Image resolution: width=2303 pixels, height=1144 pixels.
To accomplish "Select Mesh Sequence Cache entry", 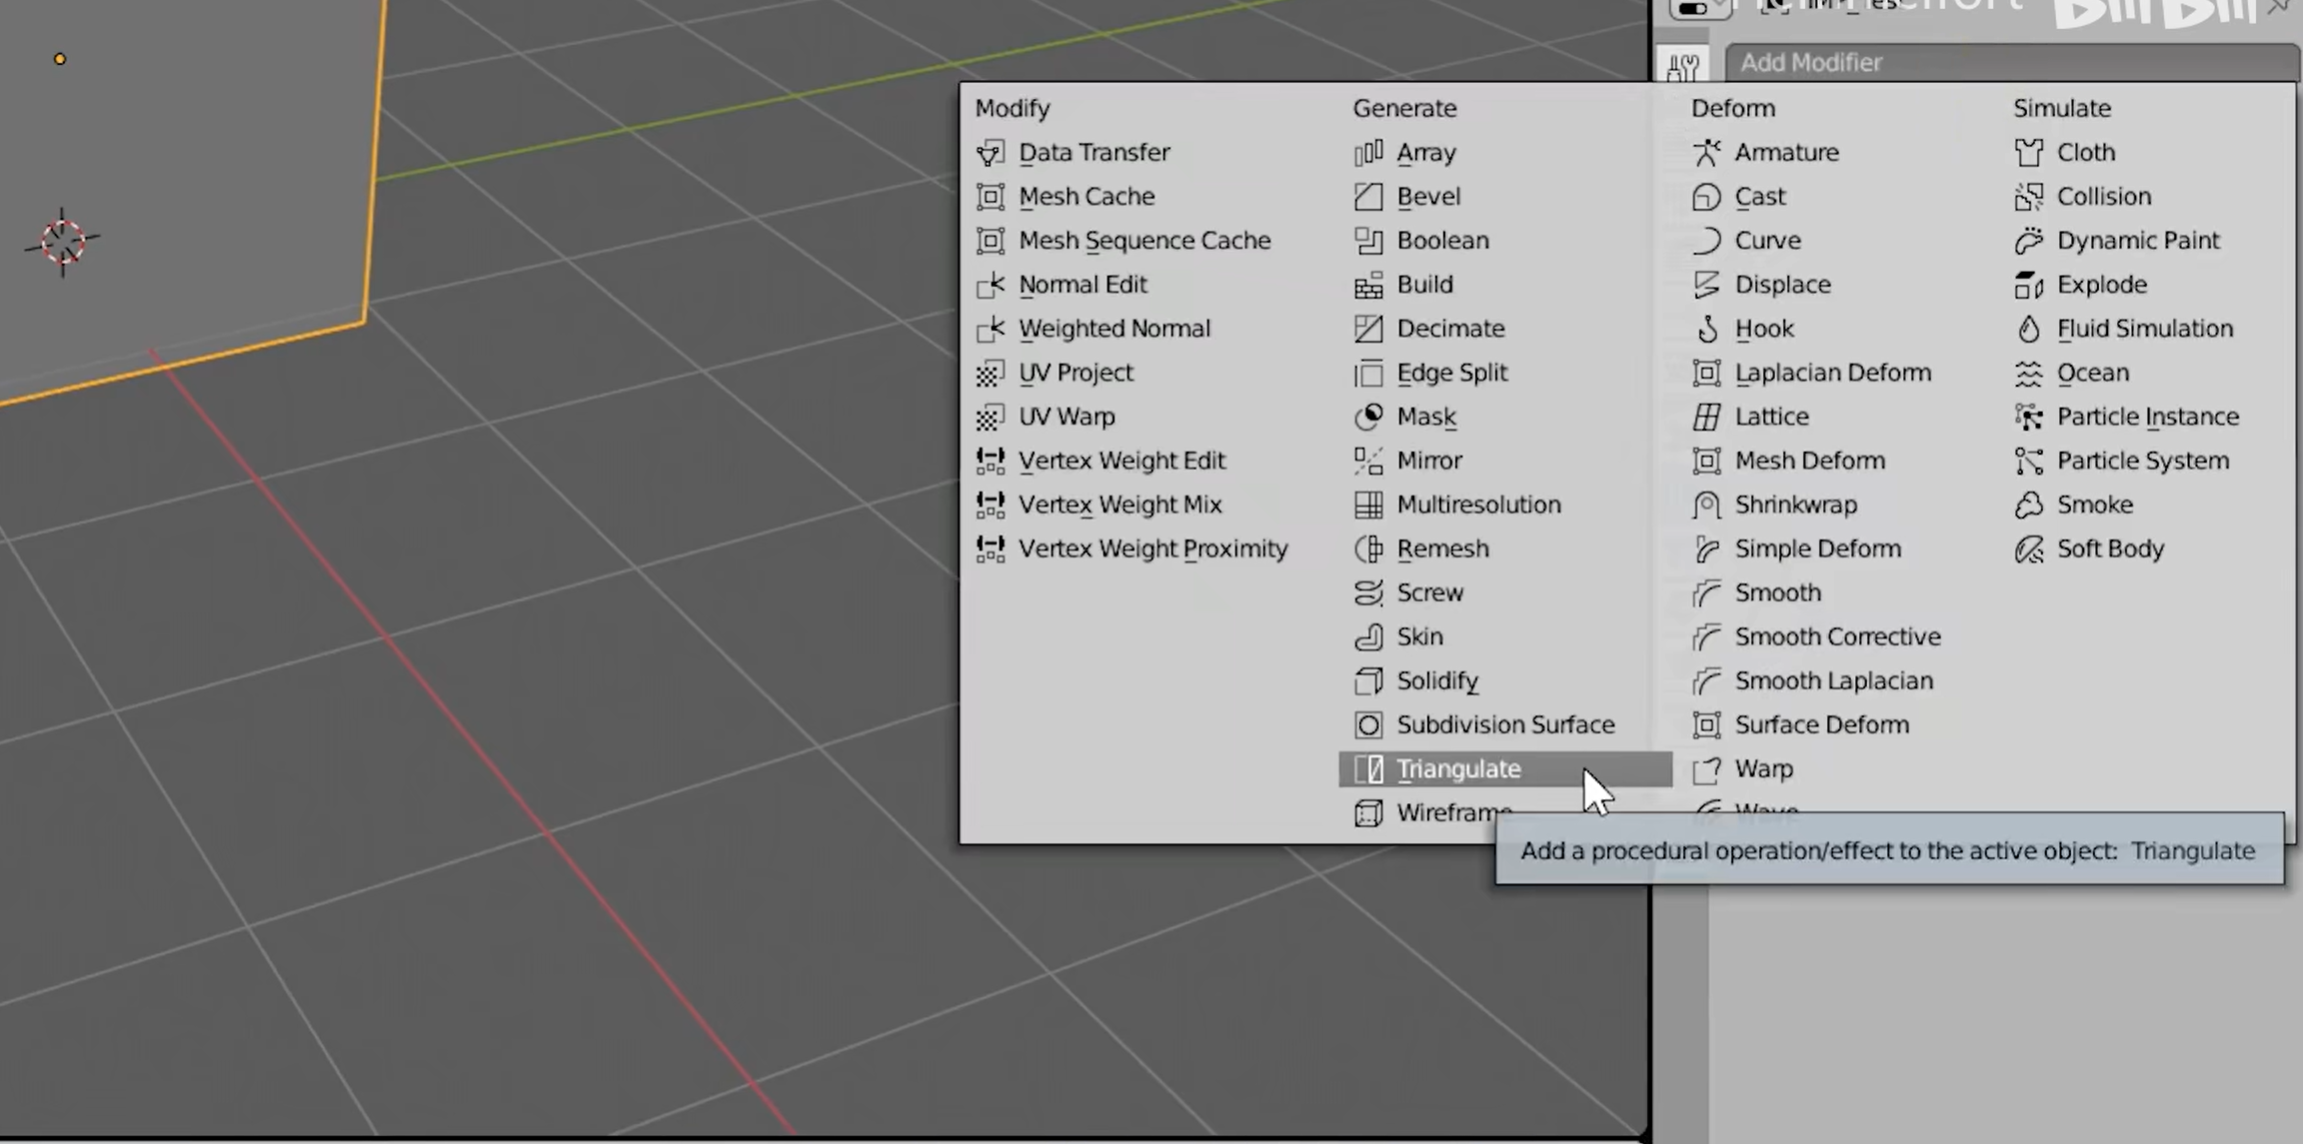I will point(1144,240).
